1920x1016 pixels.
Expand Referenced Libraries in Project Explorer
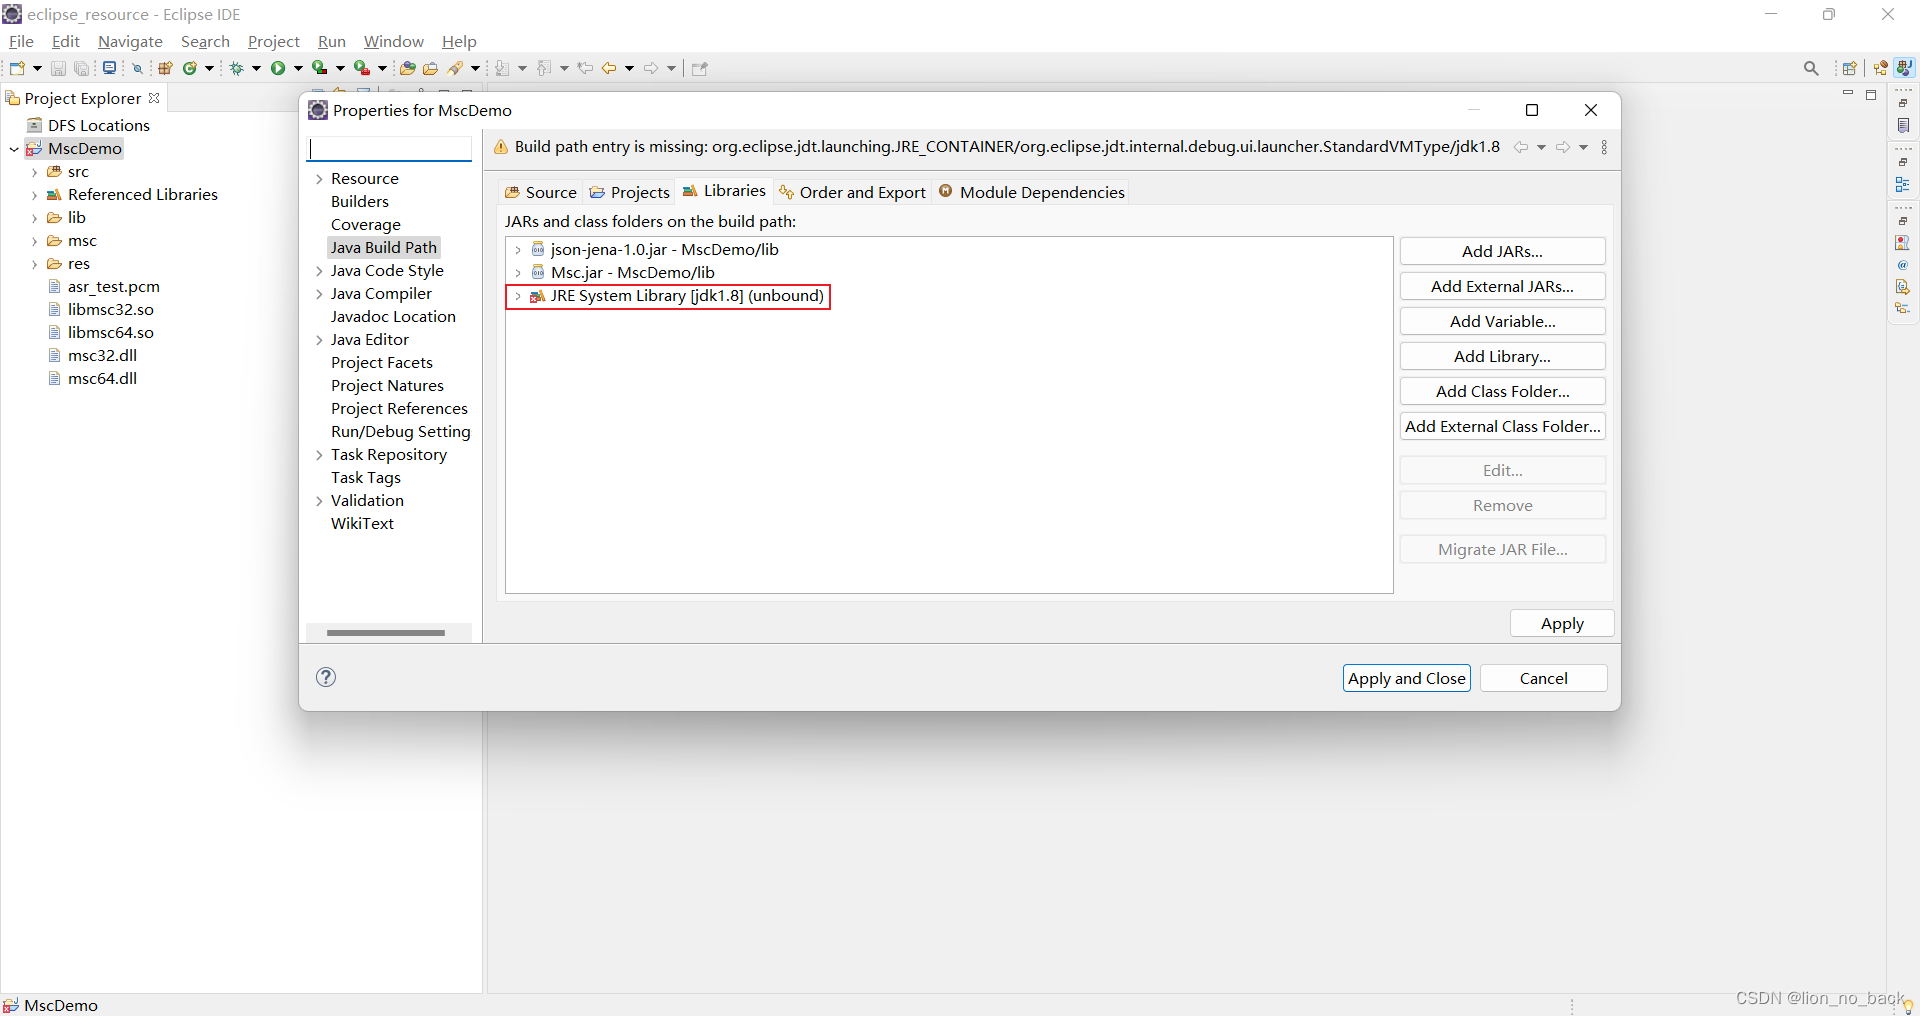(x=35, y=195)
